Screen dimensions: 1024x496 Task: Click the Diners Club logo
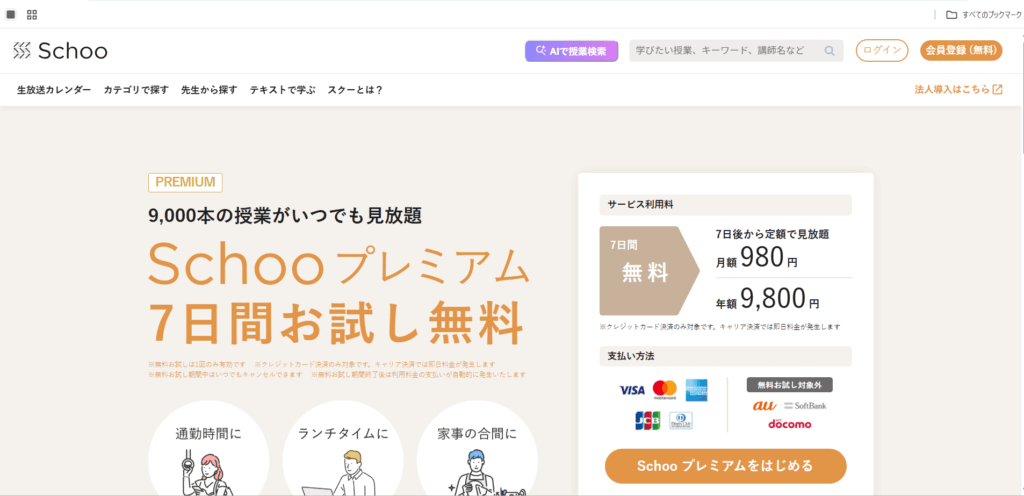click(681, 421)
